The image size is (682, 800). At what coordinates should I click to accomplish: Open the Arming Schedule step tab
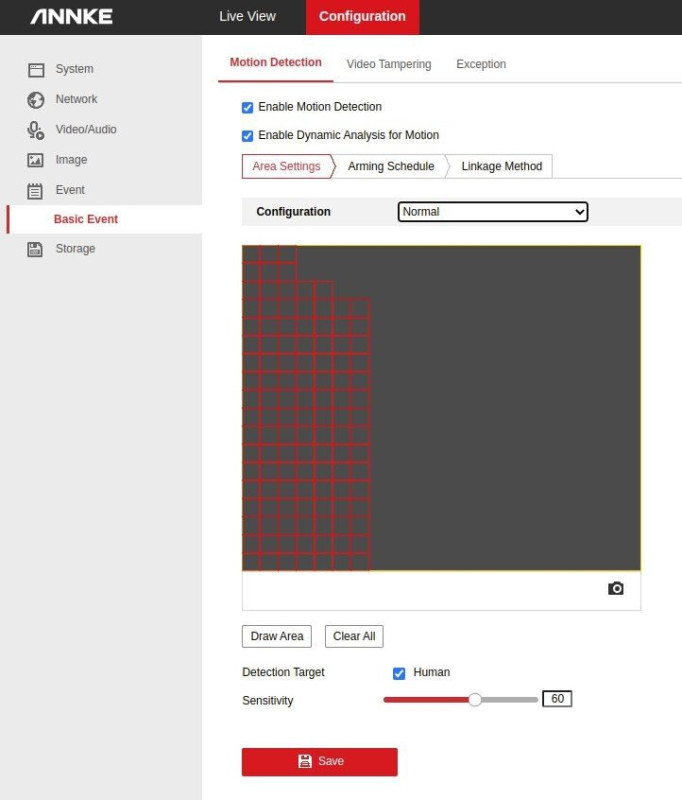tap(391, 166)
